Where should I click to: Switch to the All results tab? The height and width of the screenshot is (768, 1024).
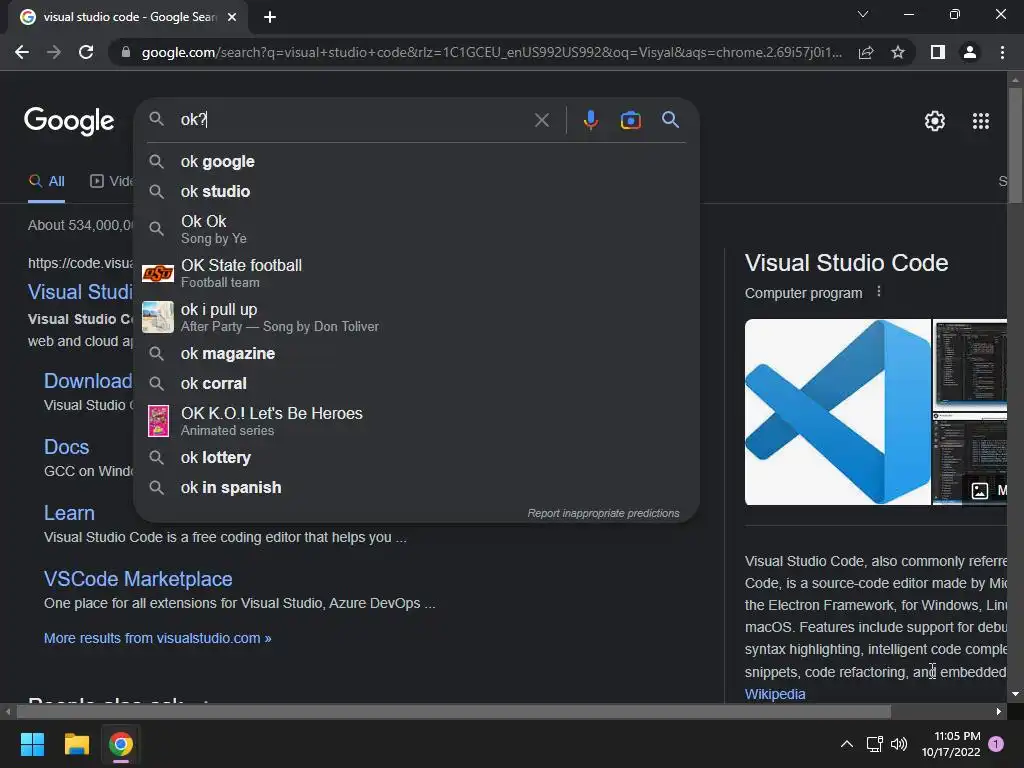point(46,182)
